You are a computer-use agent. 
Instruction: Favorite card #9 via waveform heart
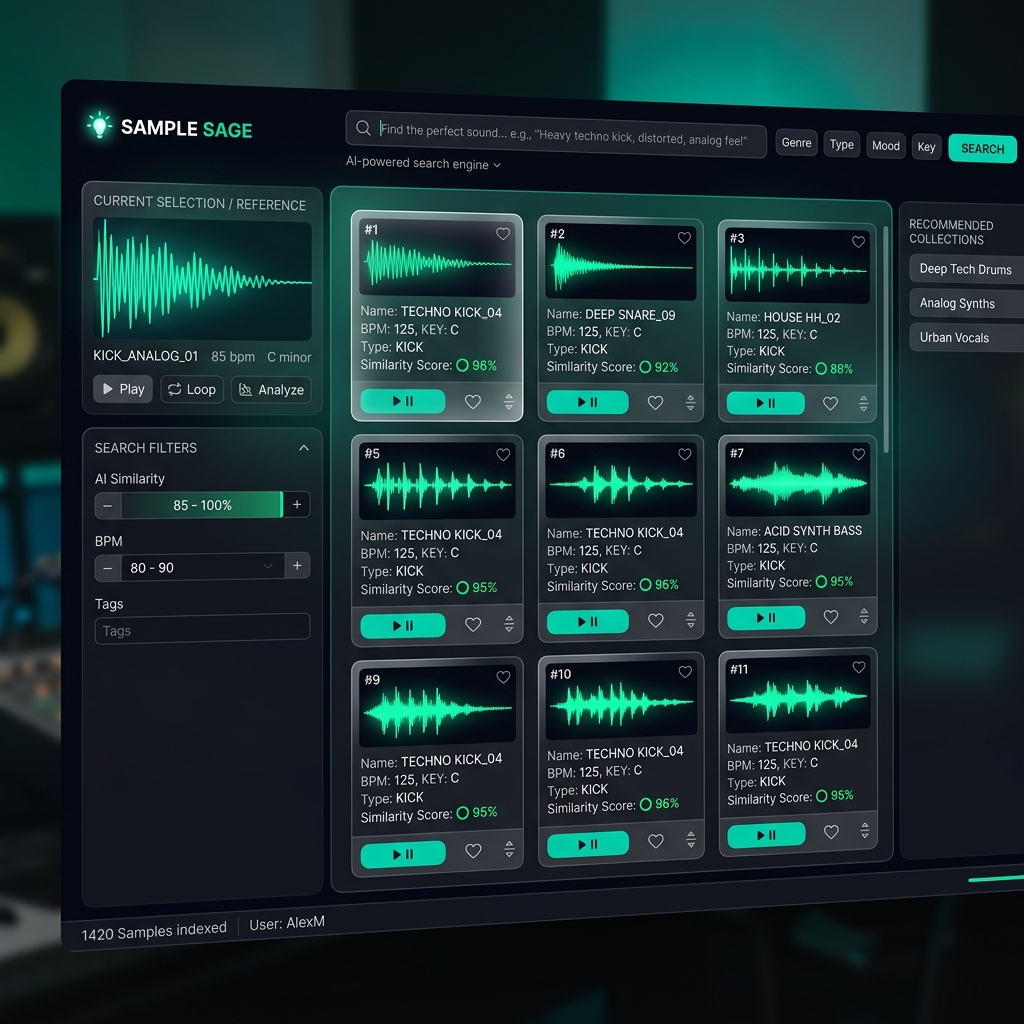pyautogui.click(x=504, y=677)
